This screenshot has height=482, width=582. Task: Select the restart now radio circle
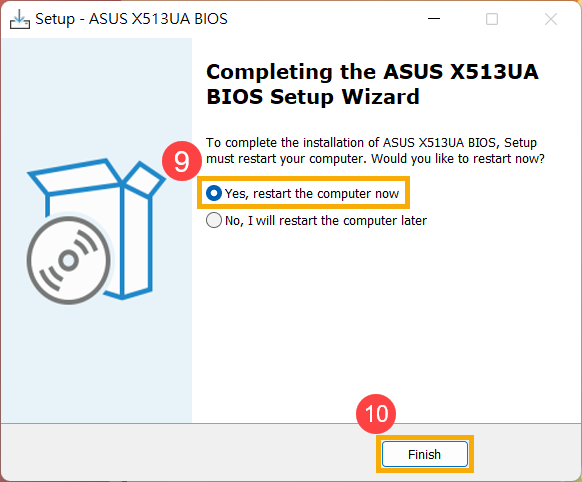point(214,193)
